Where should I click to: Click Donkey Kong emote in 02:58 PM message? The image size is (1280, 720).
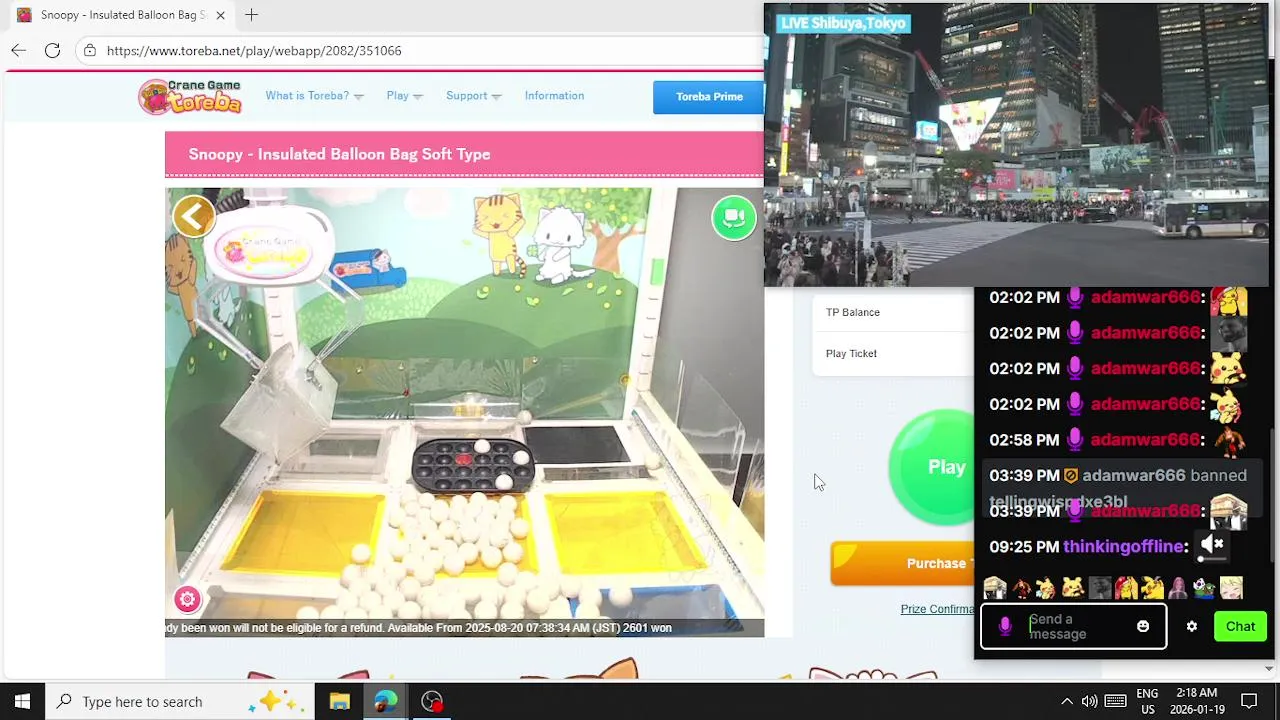[x=1228, y=440]
